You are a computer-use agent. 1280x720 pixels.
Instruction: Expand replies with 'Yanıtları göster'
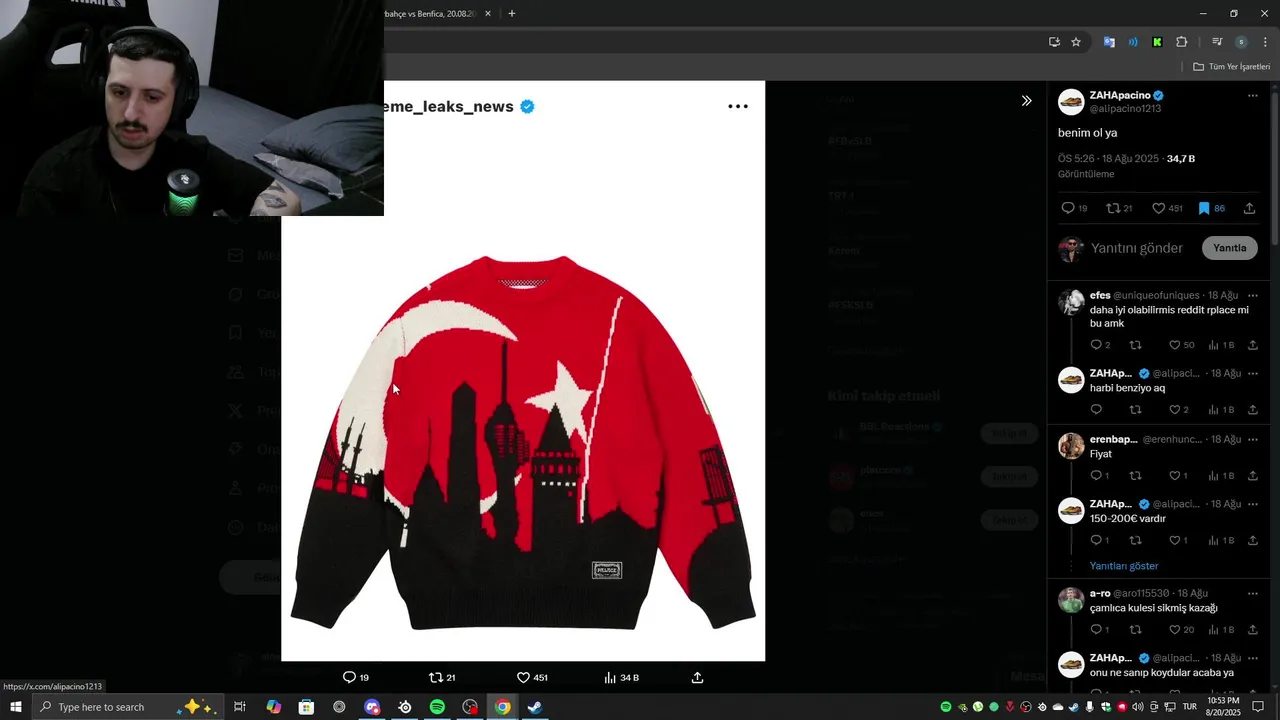click(x=1124, y=566)
